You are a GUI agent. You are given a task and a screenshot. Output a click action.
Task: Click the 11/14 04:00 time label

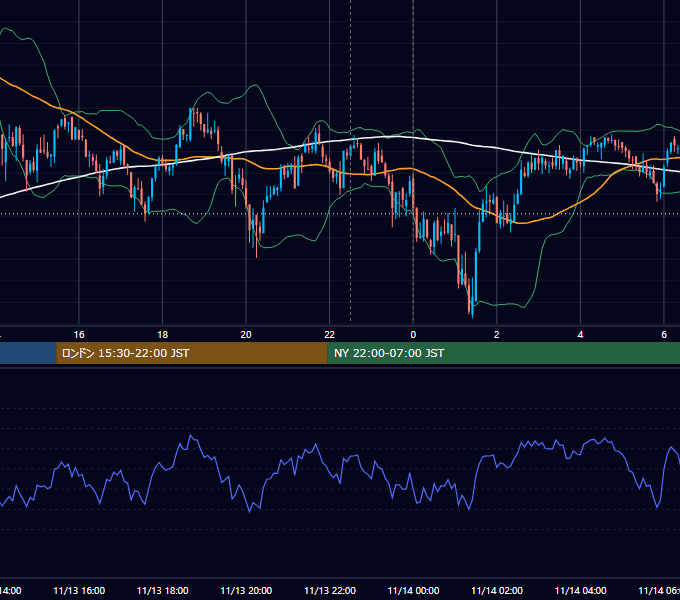(580, 590)
